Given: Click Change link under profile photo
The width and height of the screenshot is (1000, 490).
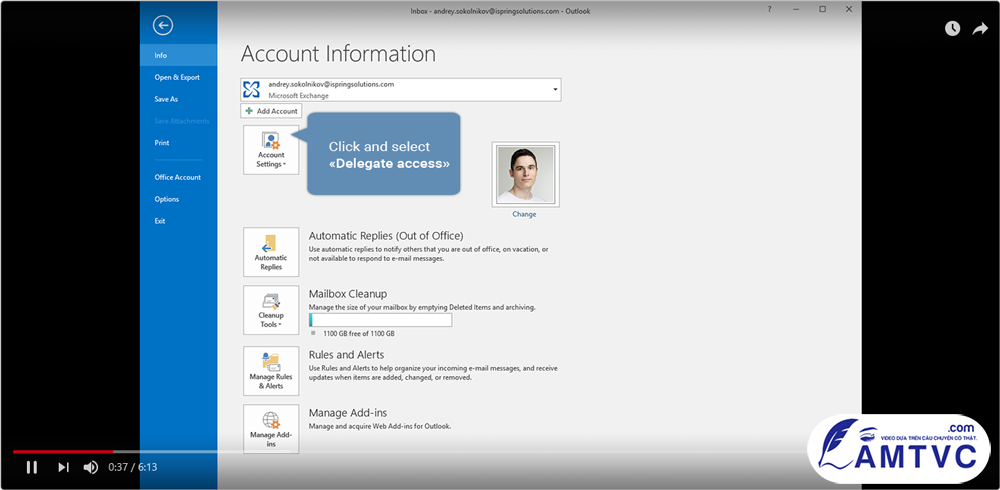Looking at the screenshot, I should [524, 214].
